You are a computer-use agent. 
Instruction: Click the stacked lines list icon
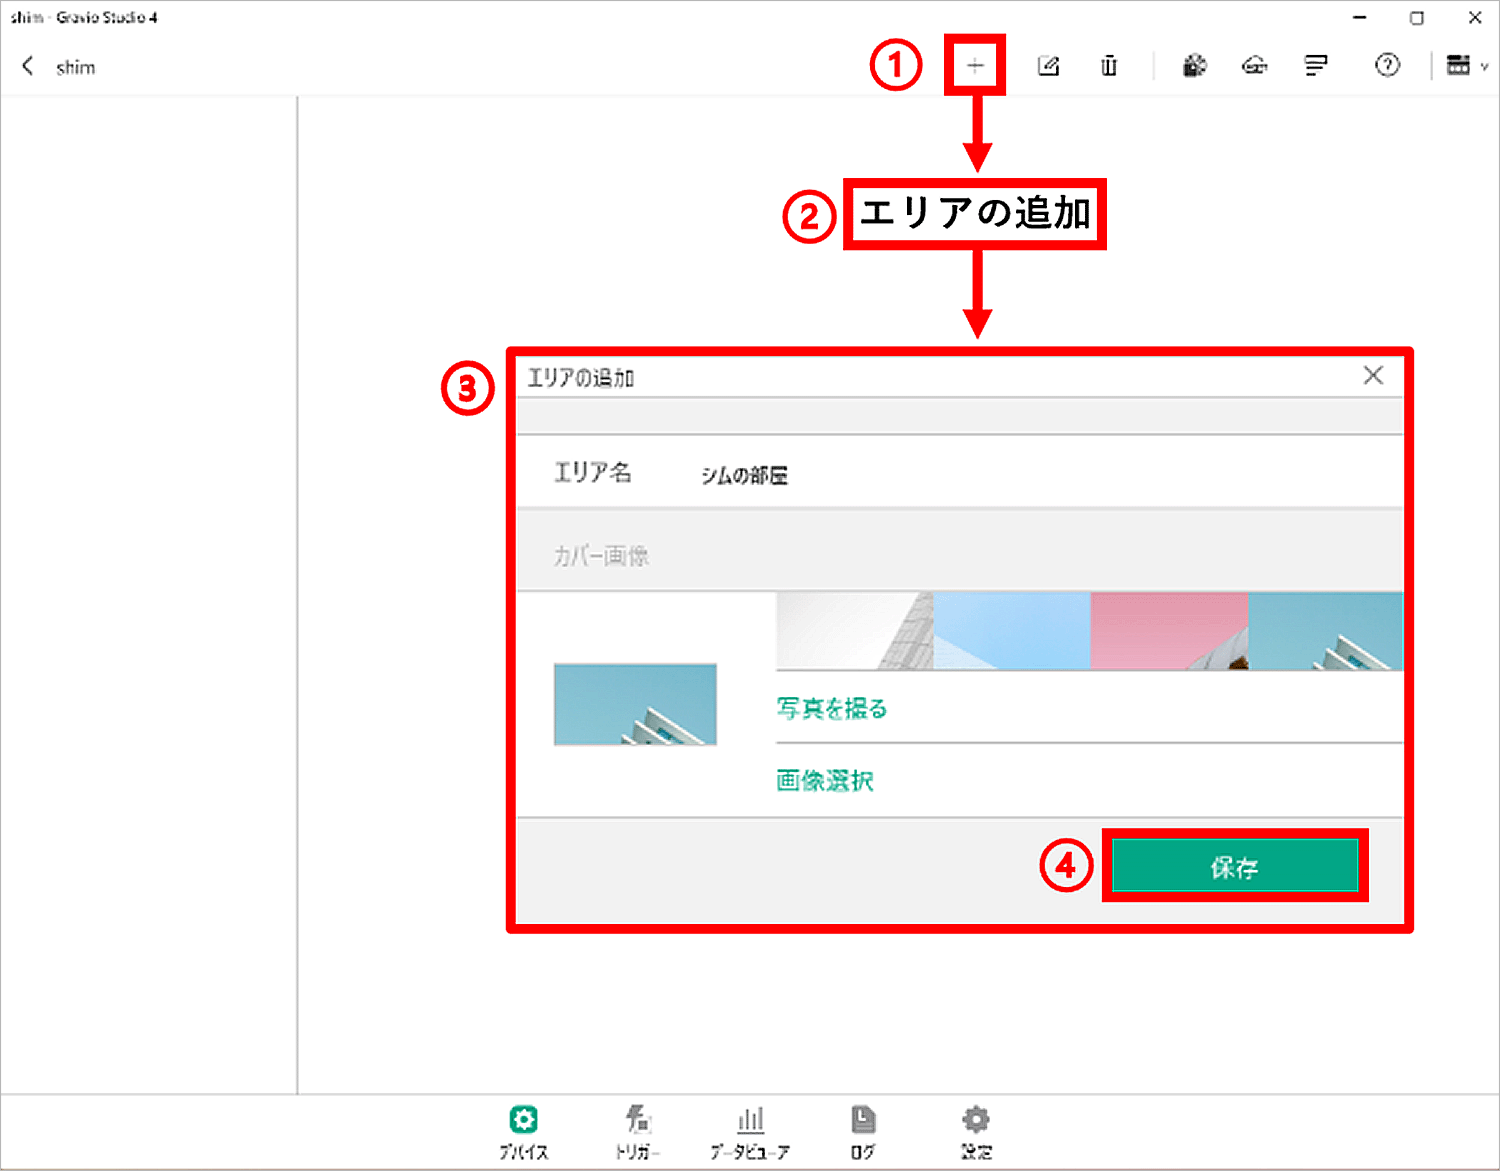click(x=1316, y=66)
